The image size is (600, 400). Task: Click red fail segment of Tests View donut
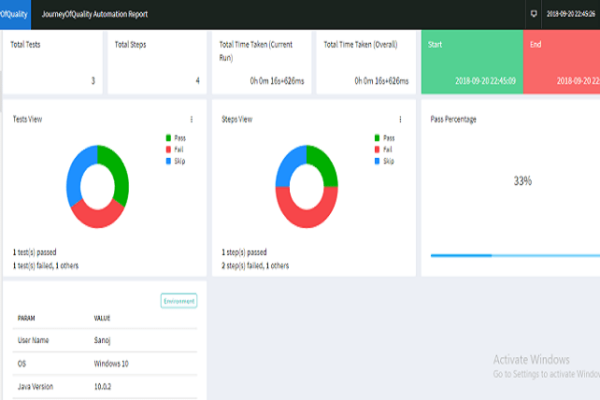97,217
